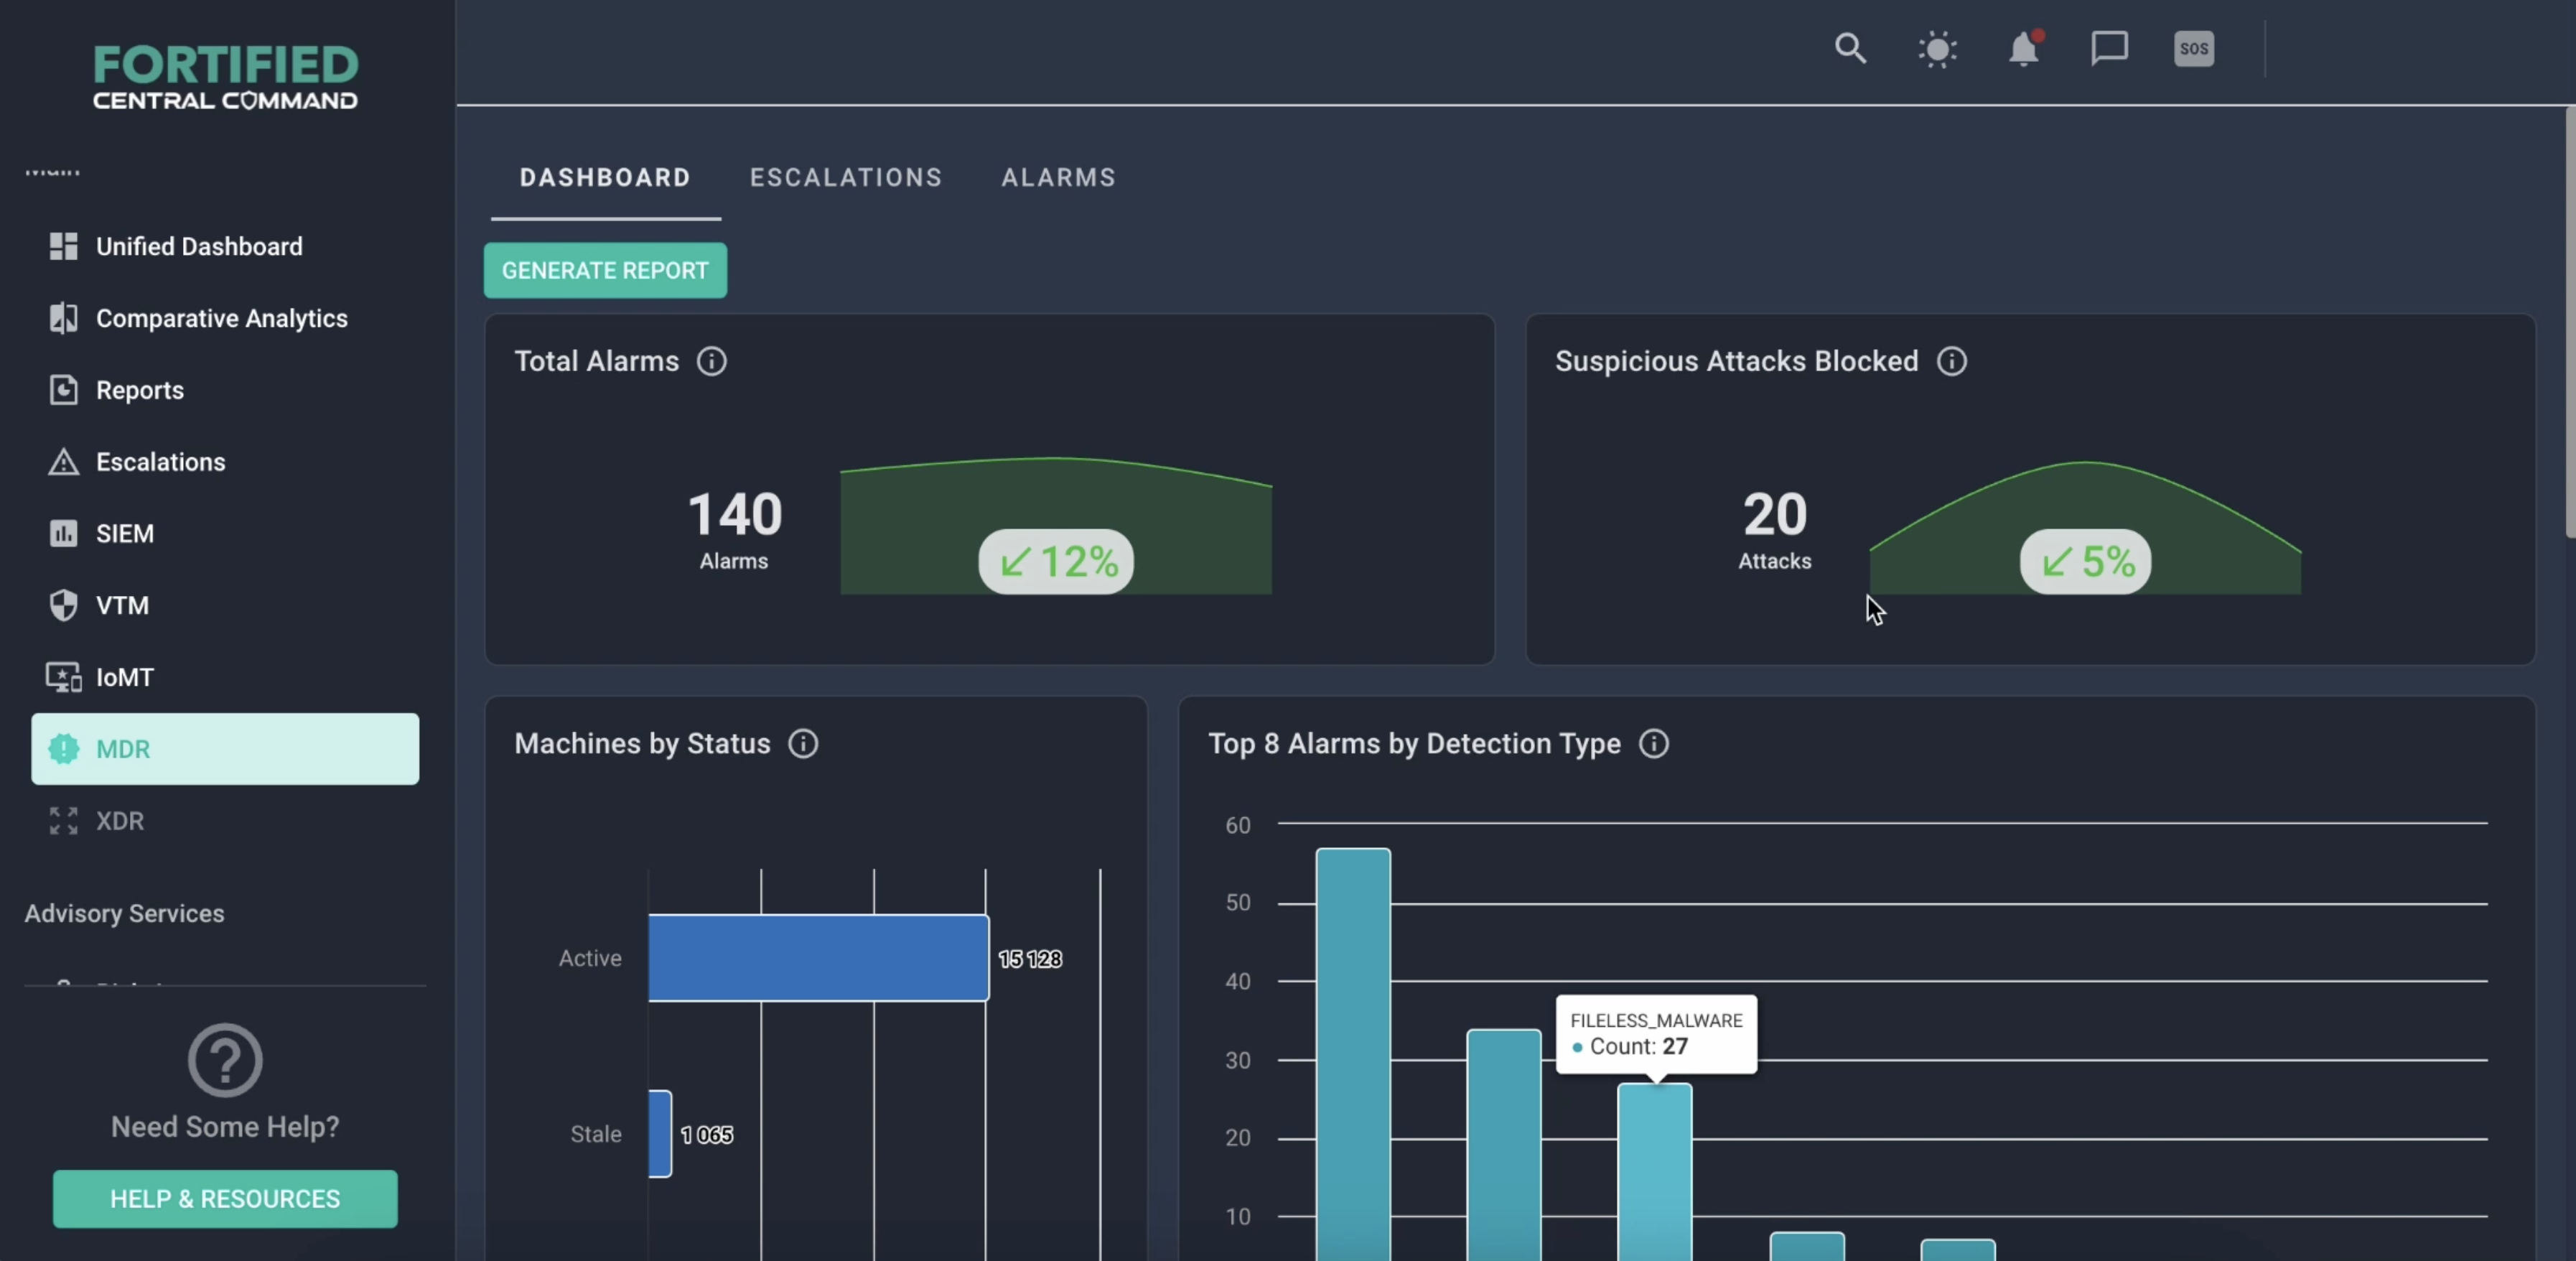Click the 'Need Some Help?' text
This screenshot has width=2576, height=1261.
pos(225,1127)
